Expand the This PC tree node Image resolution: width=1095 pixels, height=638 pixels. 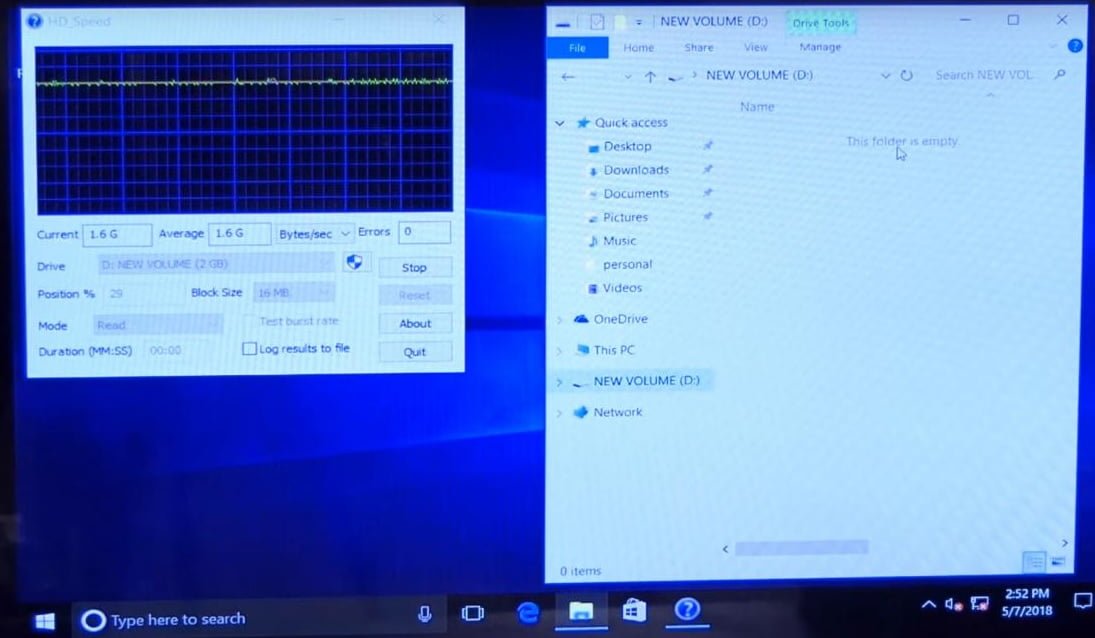559,350
